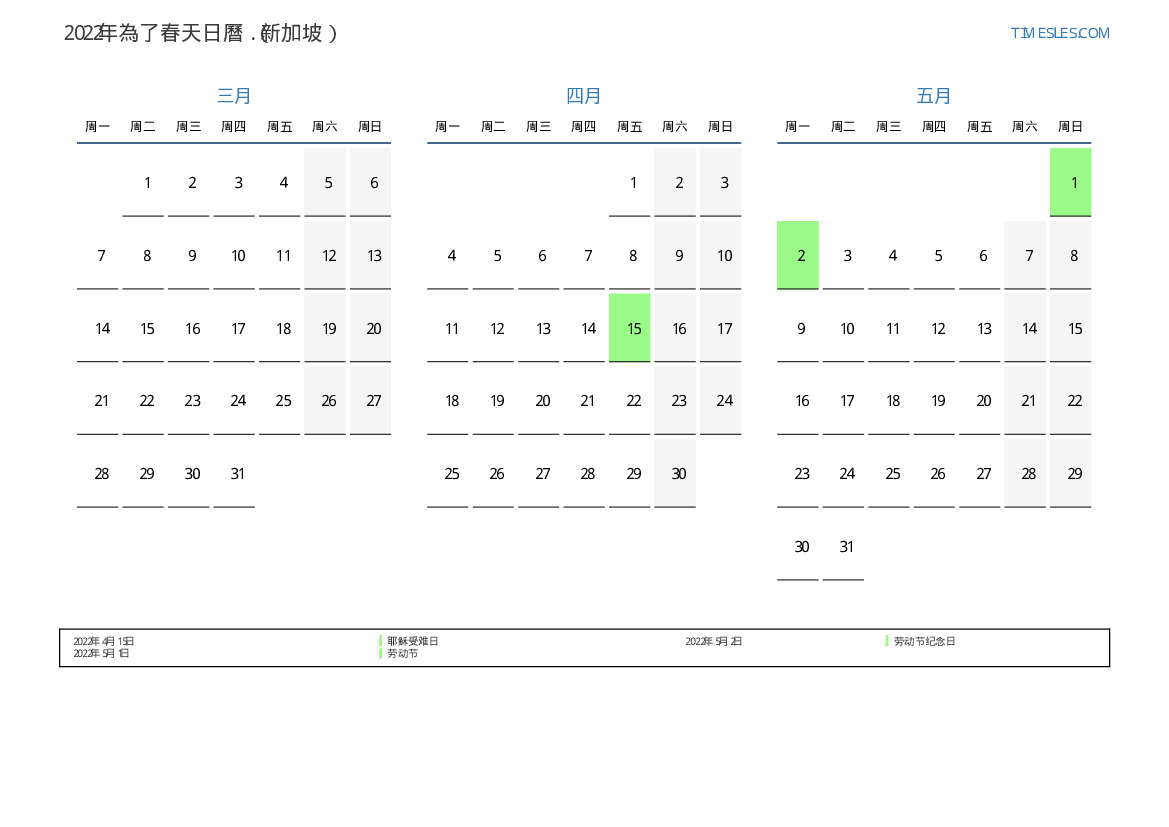This screenshot has width=1169, height=827.
Task: Click the 耶稣受难日 legend entry
Action: coord(413,641)
